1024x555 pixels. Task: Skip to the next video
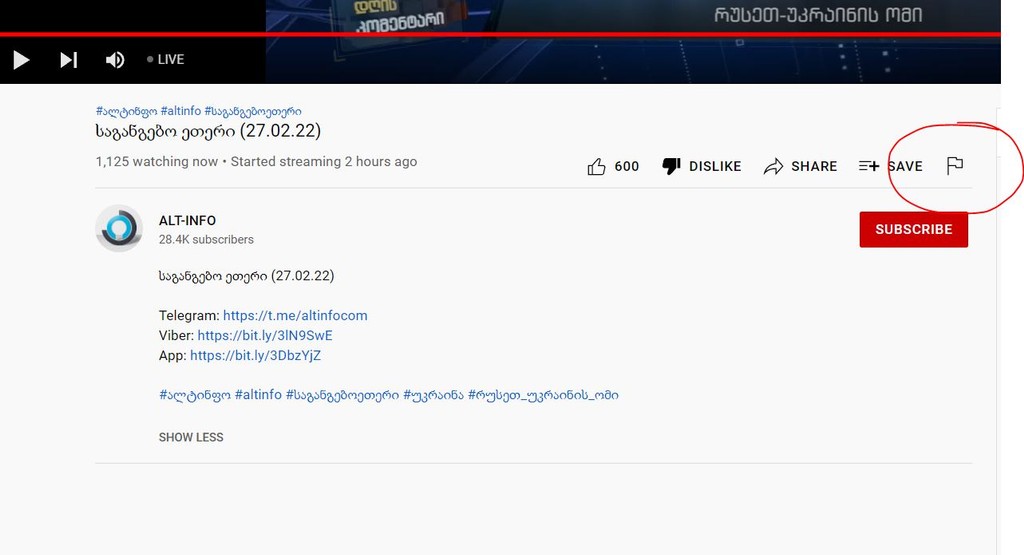[x=69, y=60]
